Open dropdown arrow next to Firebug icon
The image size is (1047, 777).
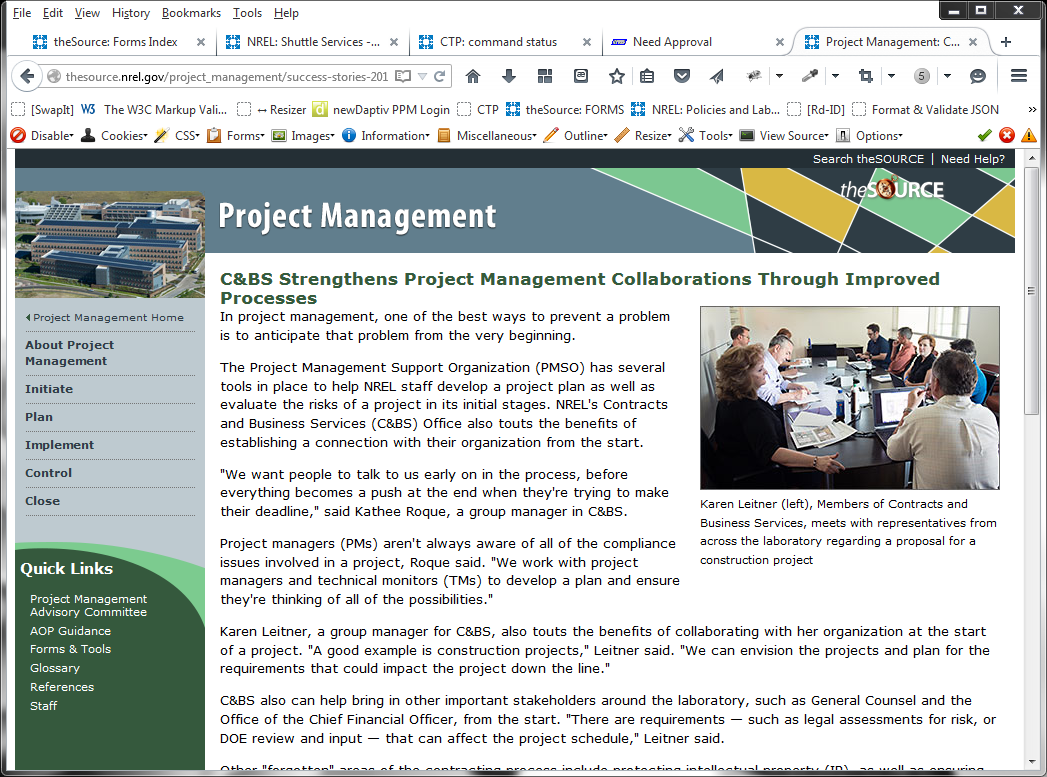(x=779, y=76)
